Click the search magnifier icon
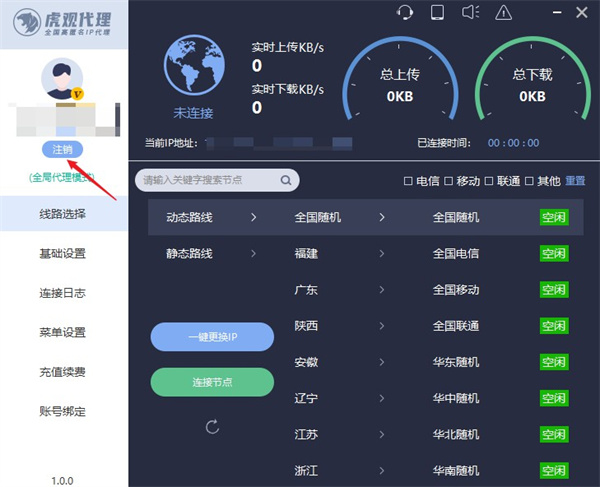Image resolution: width=600 pixels, height=487 pixels. (x=285, y=180)
